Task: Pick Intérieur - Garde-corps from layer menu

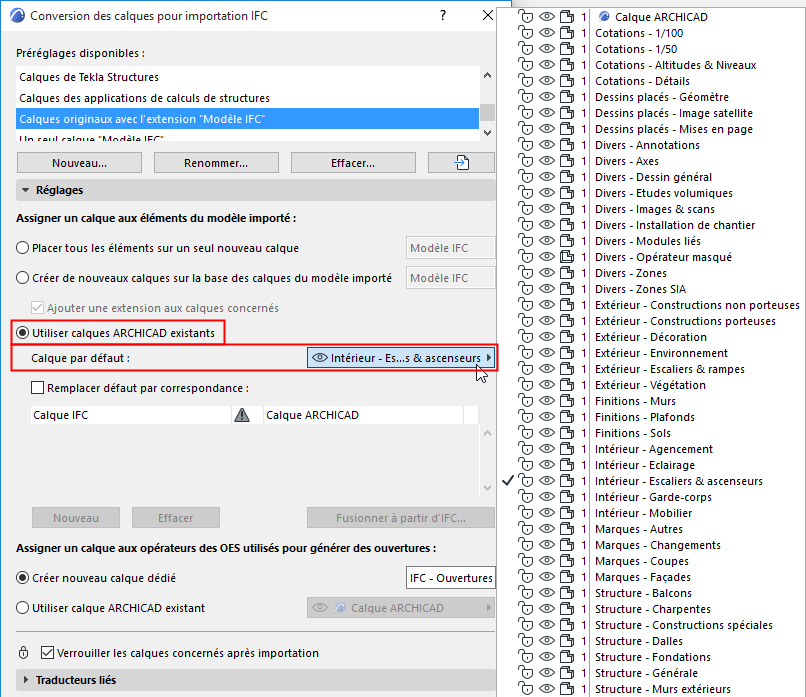Action: (x=651, y=497)
